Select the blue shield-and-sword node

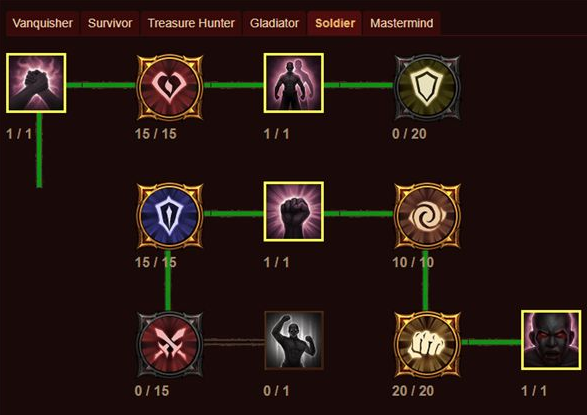tap(170, 216)
